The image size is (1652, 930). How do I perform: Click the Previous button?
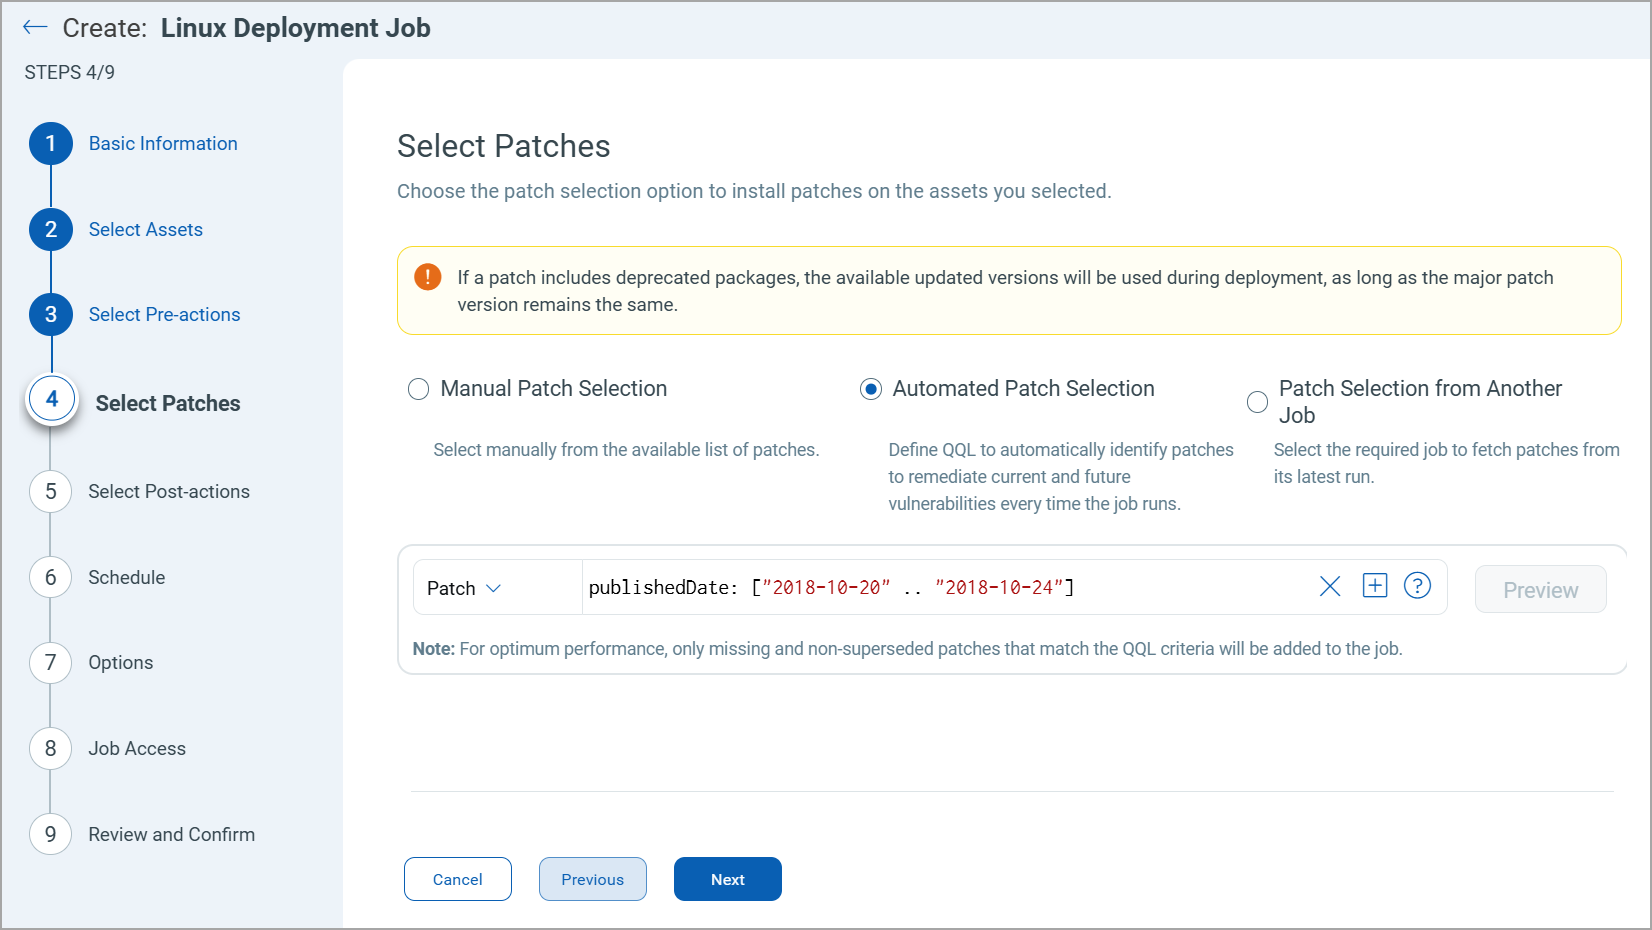[x=592, y=879]
